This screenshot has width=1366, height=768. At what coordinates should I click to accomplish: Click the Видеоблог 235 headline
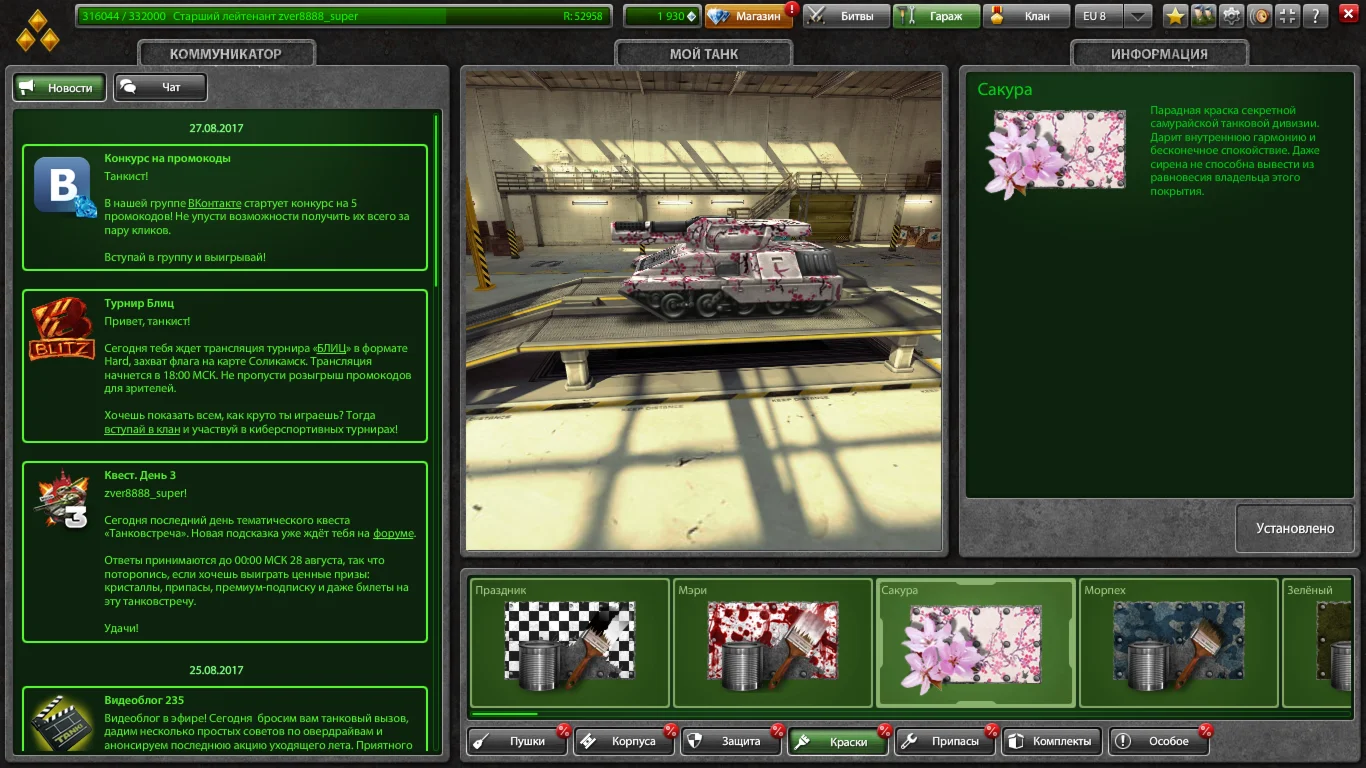pyautogui.click(x=144, y=700)
